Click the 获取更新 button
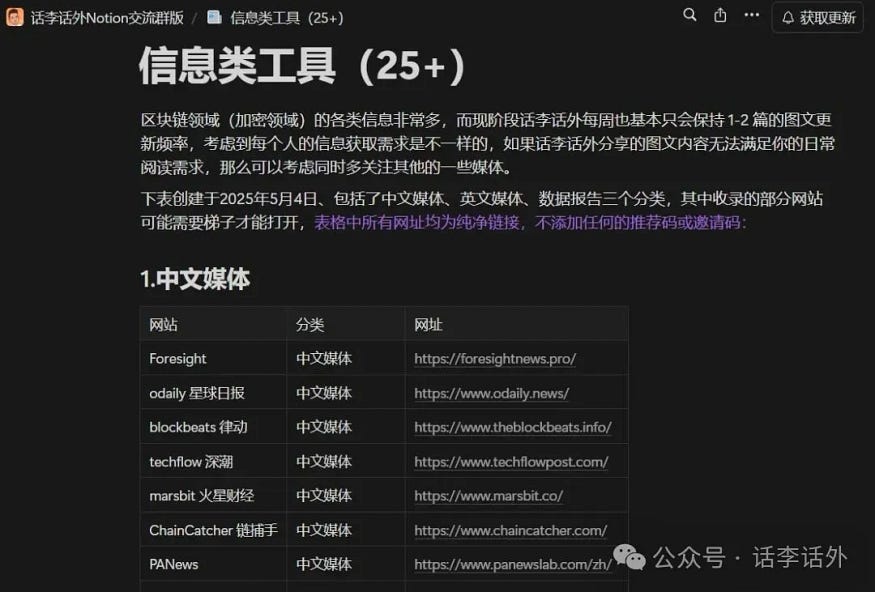This screenshot has height=592, width=875. click(x=818, y=18)
